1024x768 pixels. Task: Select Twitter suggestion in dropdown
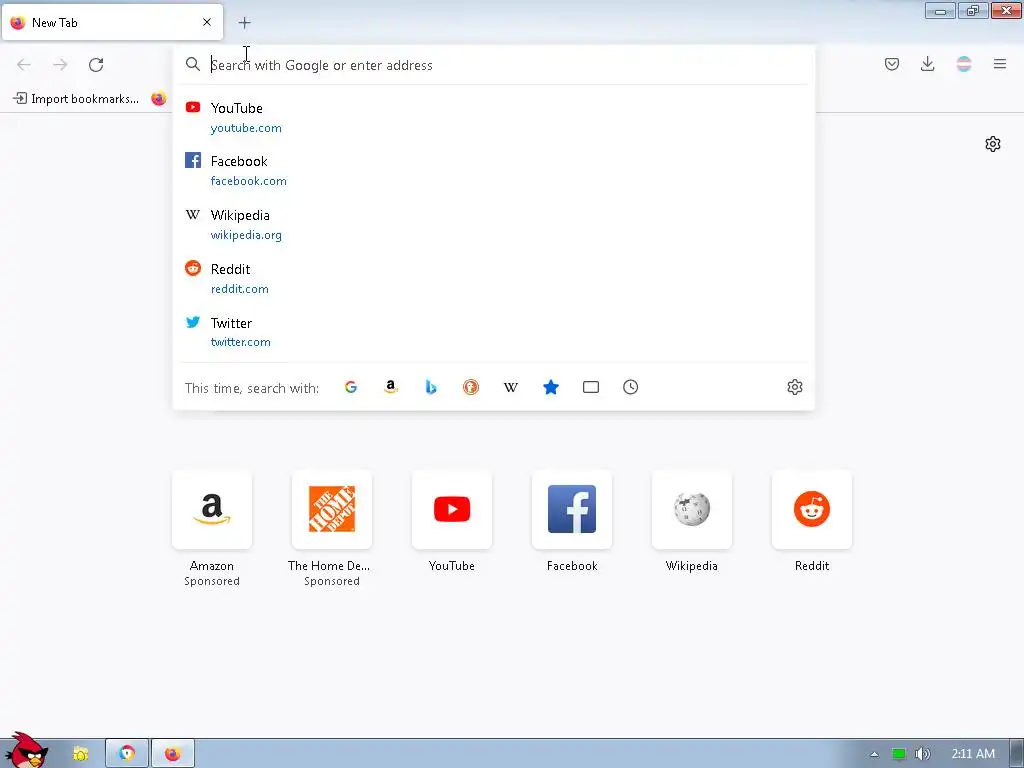[x=494, y=332]
